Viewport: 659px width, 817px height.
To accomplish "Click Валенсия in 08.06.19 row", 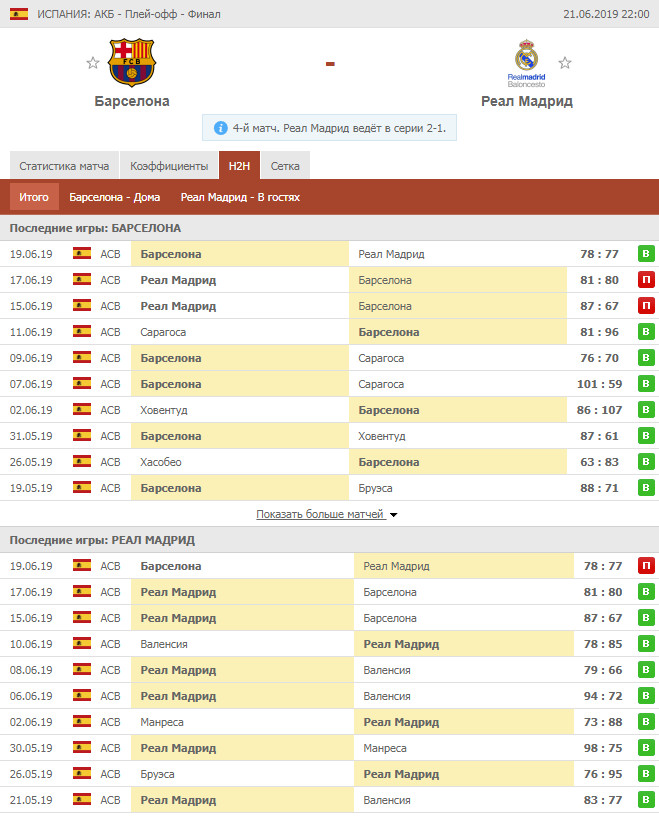I will pos(387,670).
